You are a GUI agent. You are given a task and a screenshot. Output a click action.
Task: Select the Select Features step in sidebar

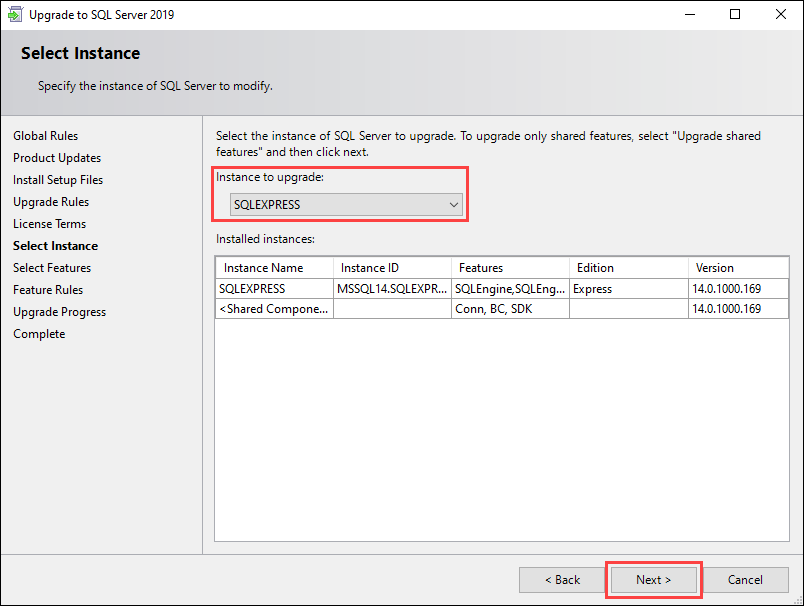click(x=52, y=268)
